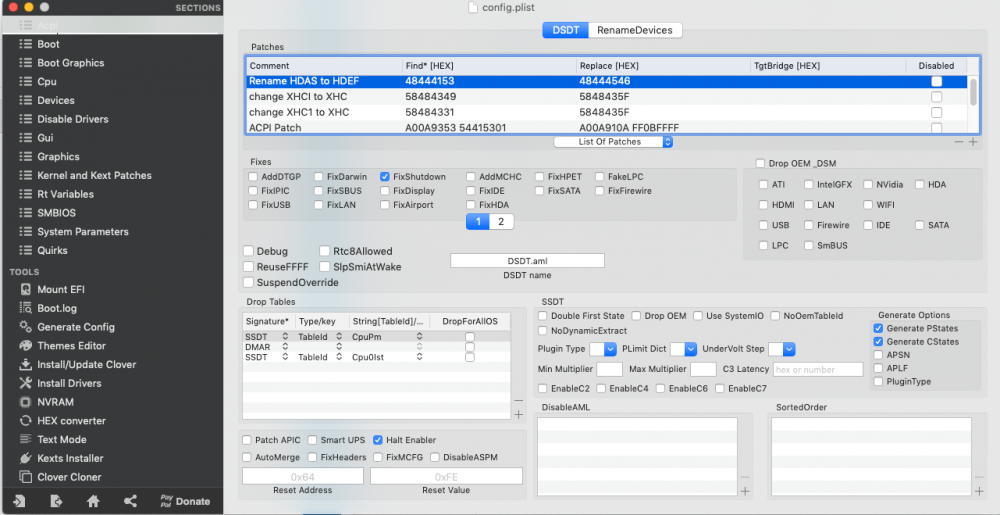Click the export config icon in bottom bar
1000x515 pixels.
(x=56, y=501)
